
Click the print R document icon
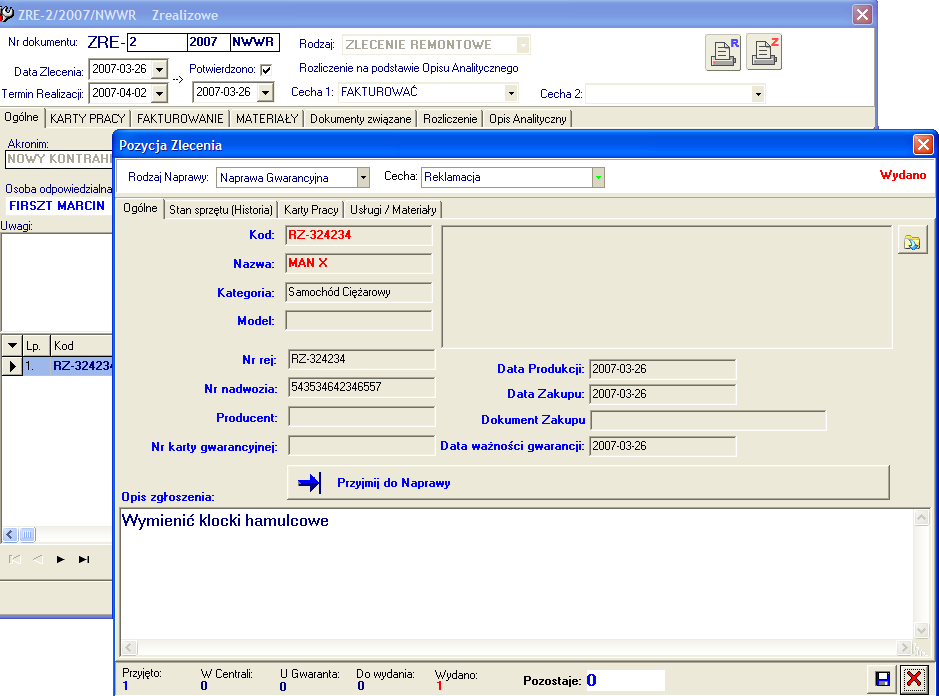tap(723, 53)
